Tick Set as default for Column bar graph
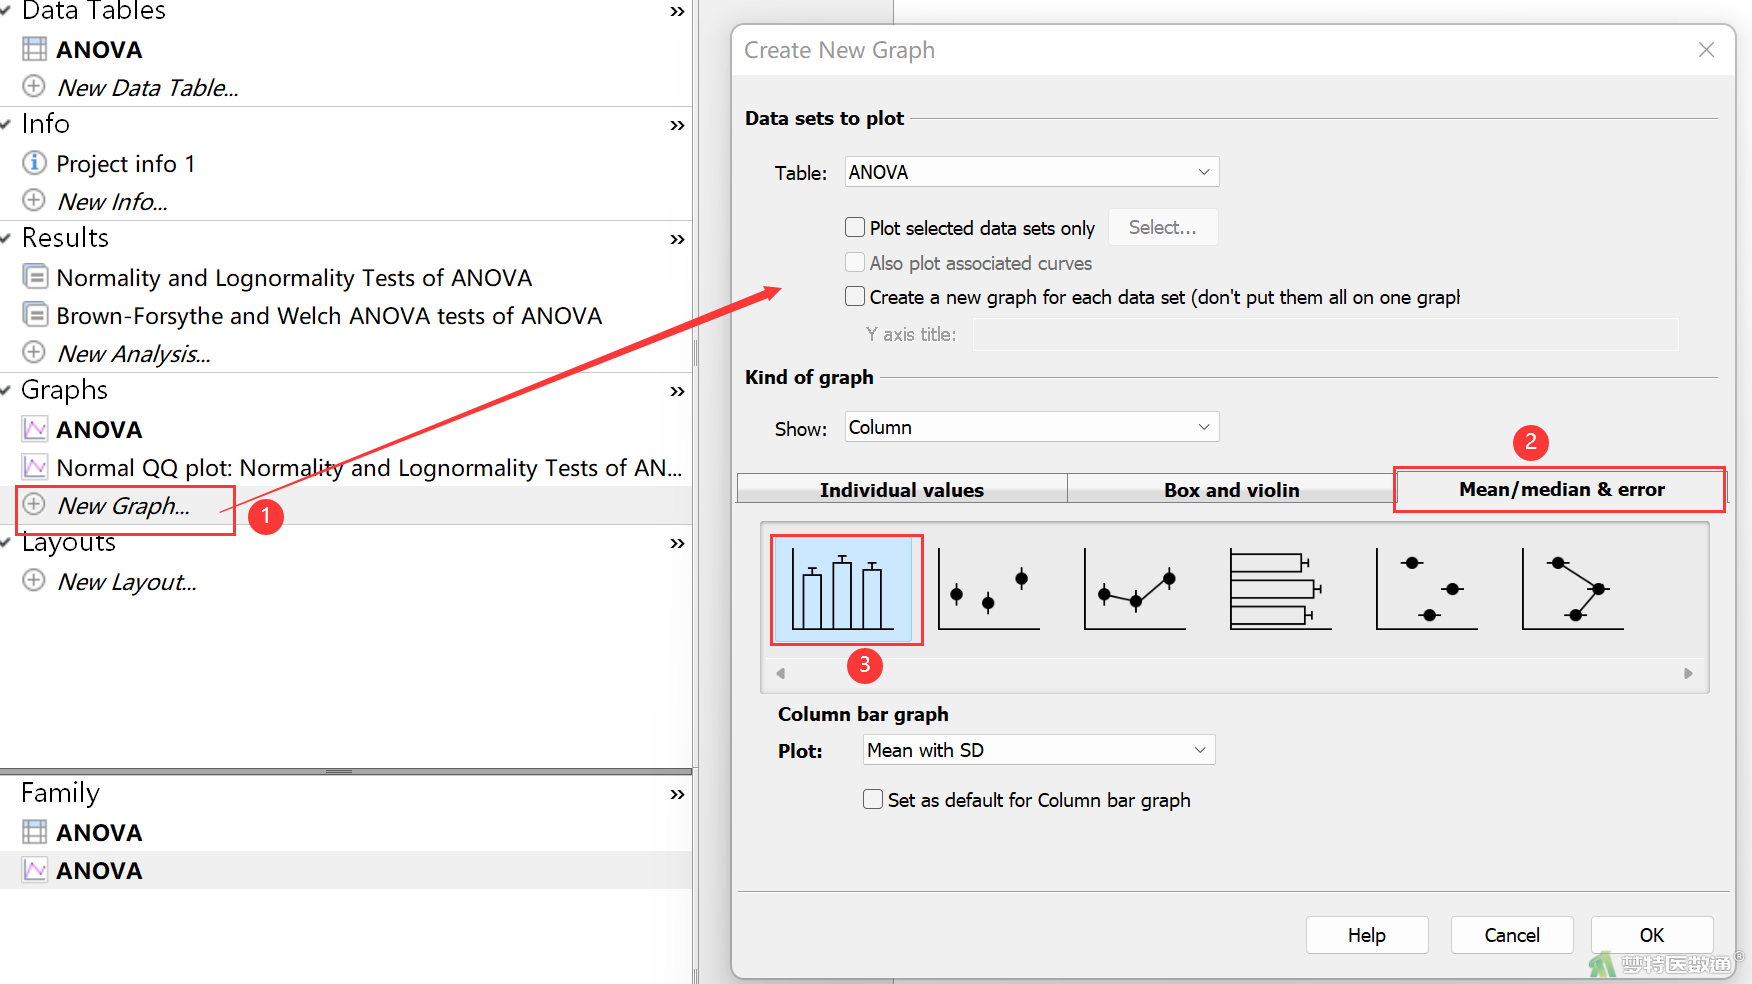The image size is (1752, 984). click(873, 799)
